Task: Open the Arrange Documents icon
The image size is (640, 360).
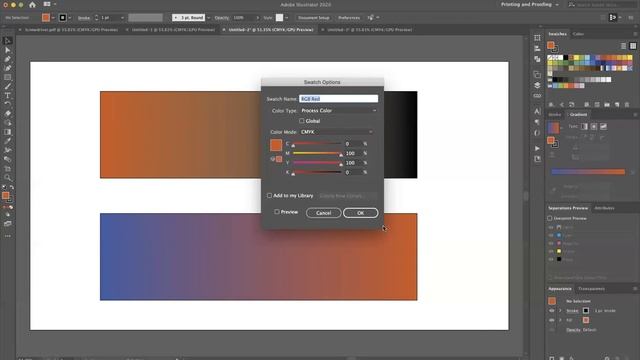Action: (x=47, y=4)
